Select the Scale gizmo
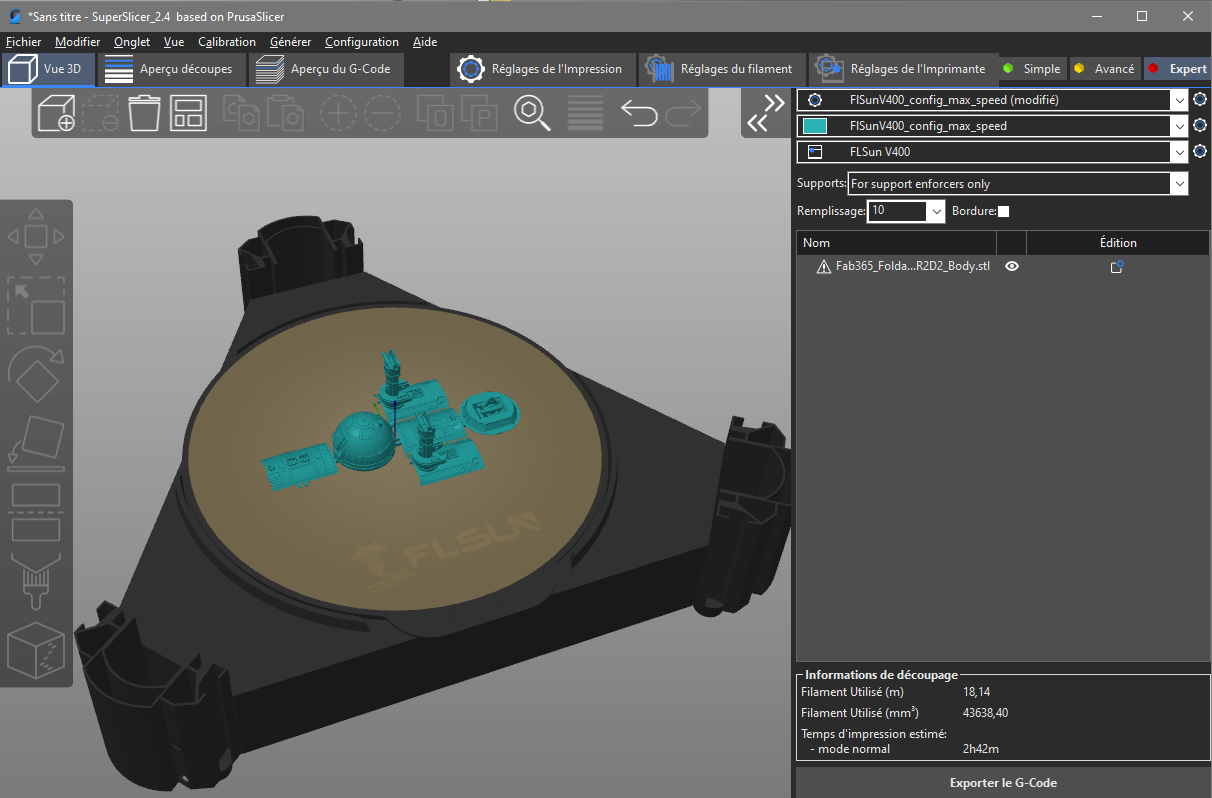This screenshot has height=798, width=1212. (x=36, y=305)
